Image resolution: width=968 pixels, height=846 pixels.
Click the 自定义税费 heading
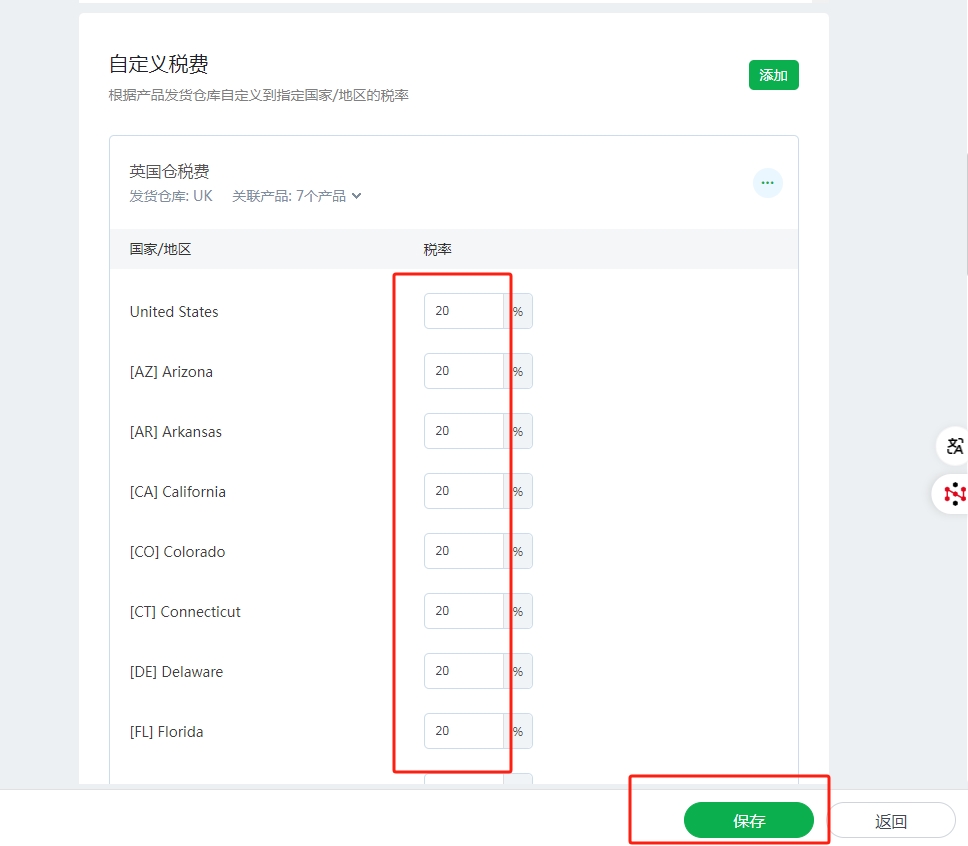159,64
